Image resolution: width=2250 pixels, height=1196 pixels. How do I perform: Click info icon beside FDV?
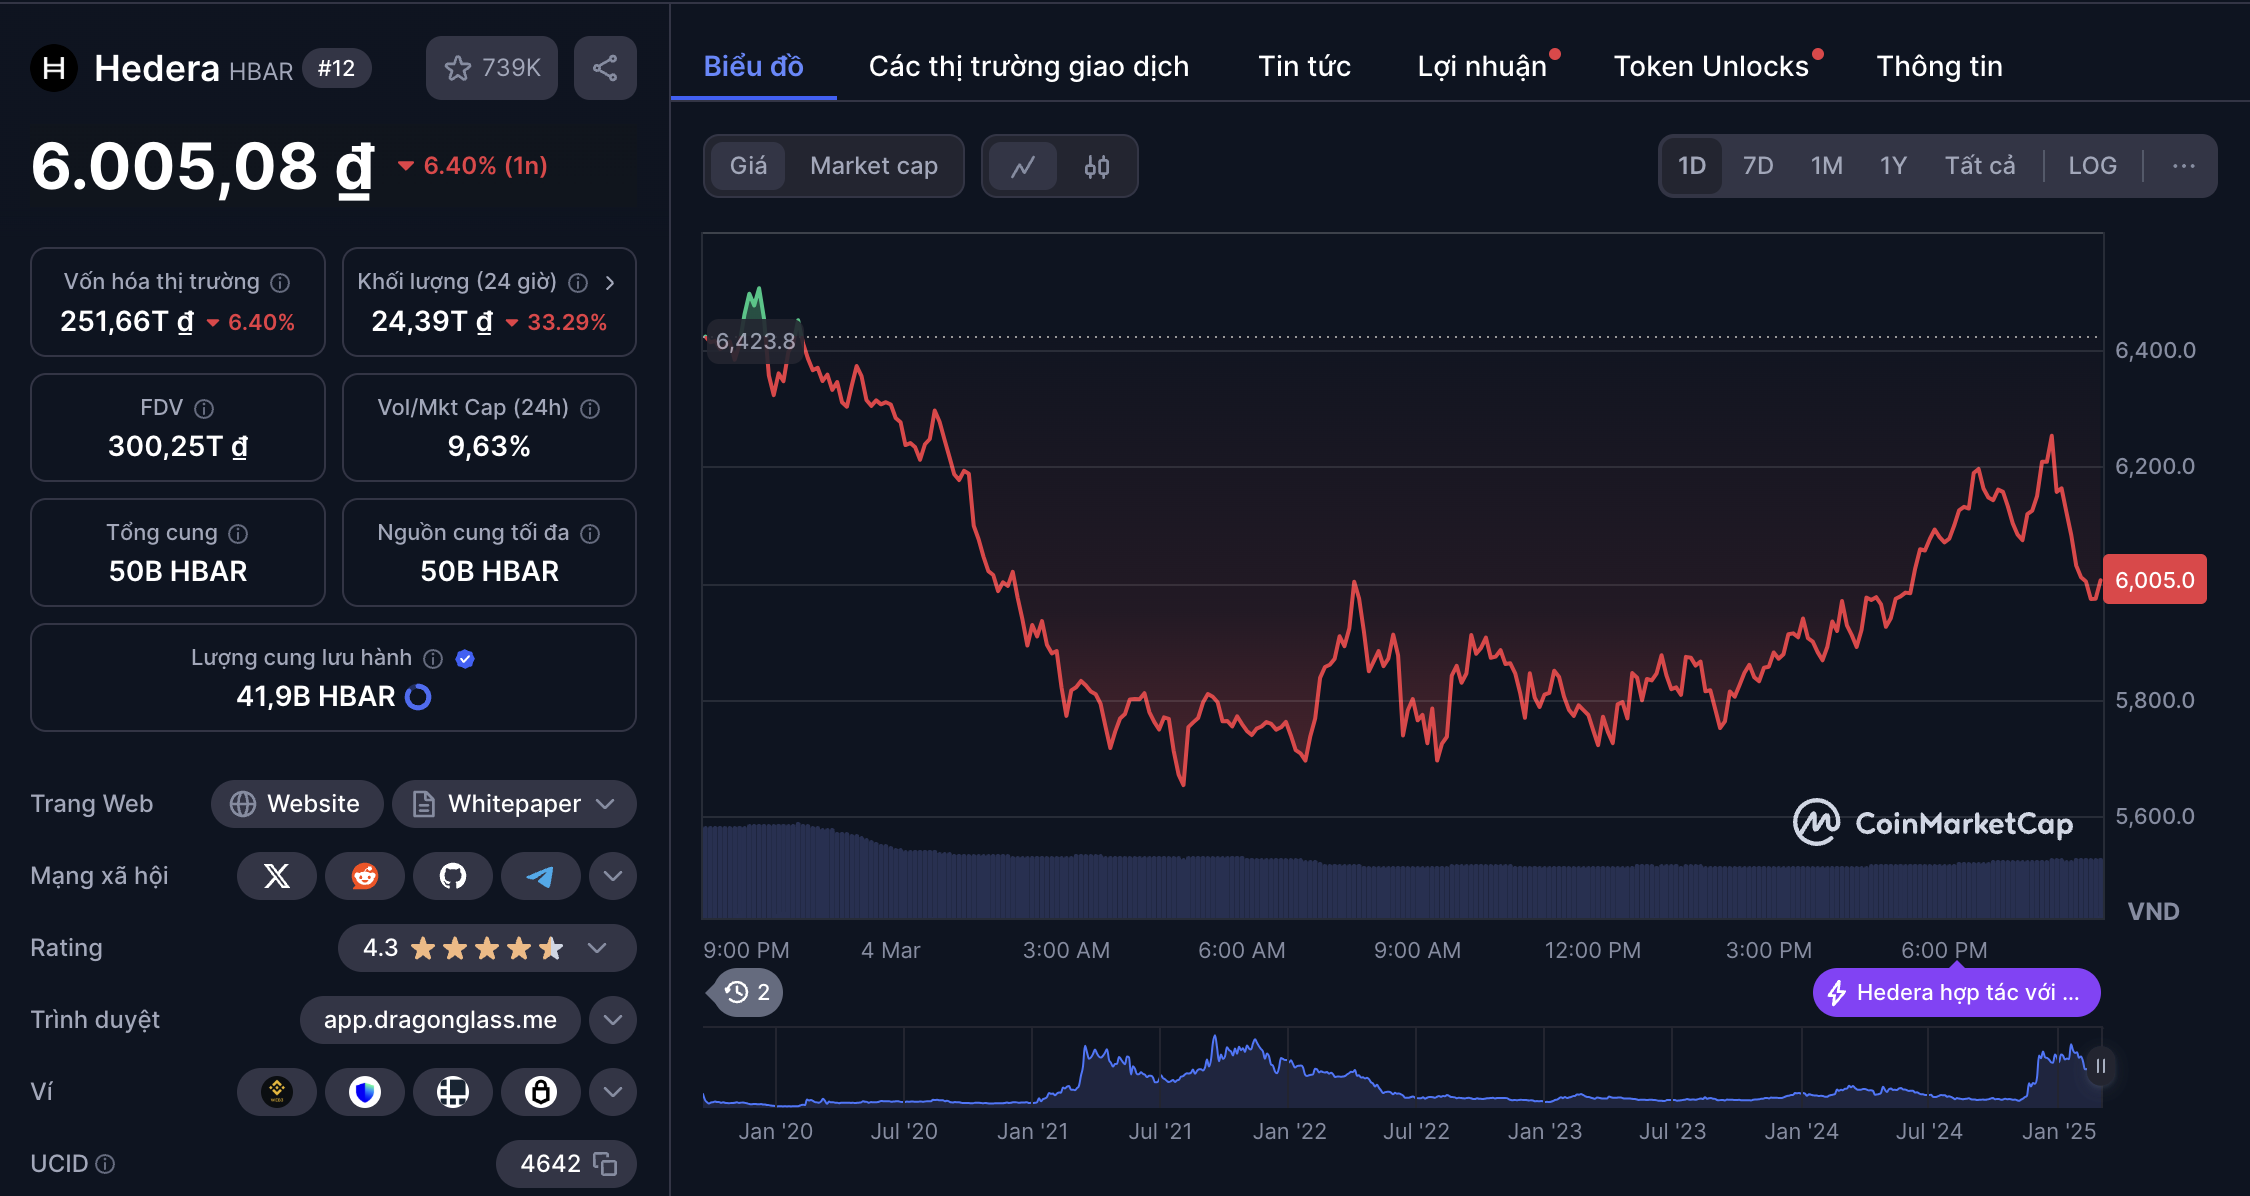[x=204, y=409]
